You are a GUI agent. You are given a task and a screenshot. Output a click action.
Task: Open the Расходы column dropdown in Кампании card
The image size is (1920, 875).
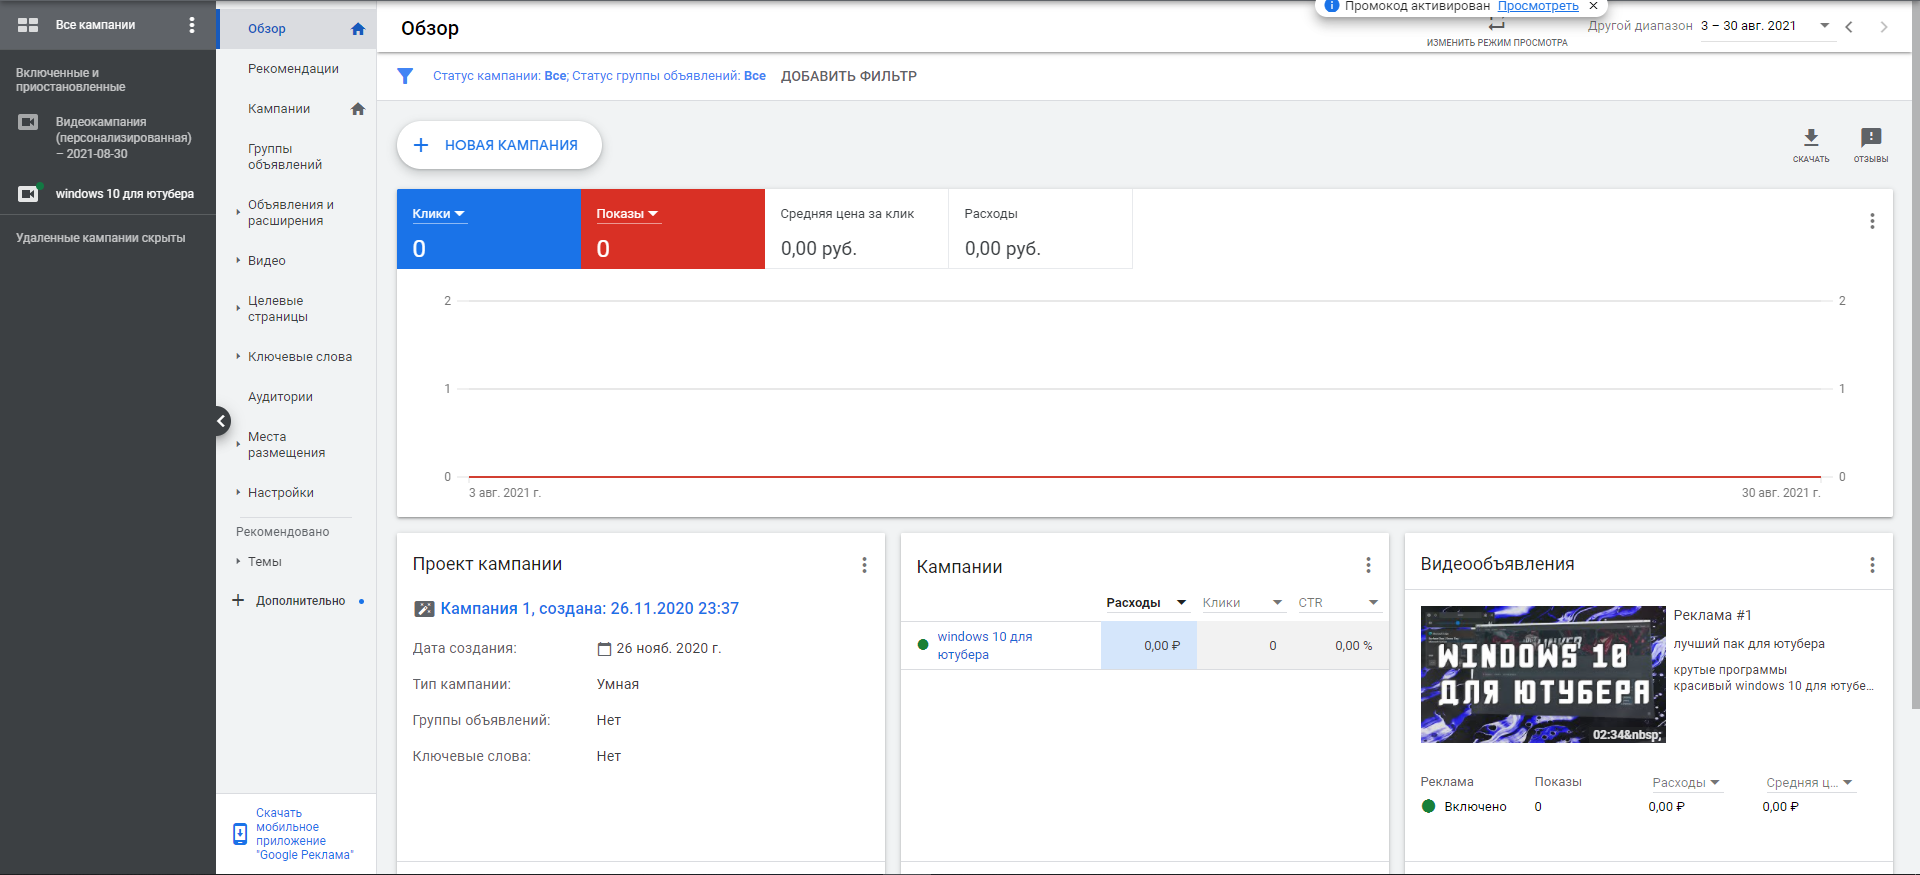(1181, 603)
